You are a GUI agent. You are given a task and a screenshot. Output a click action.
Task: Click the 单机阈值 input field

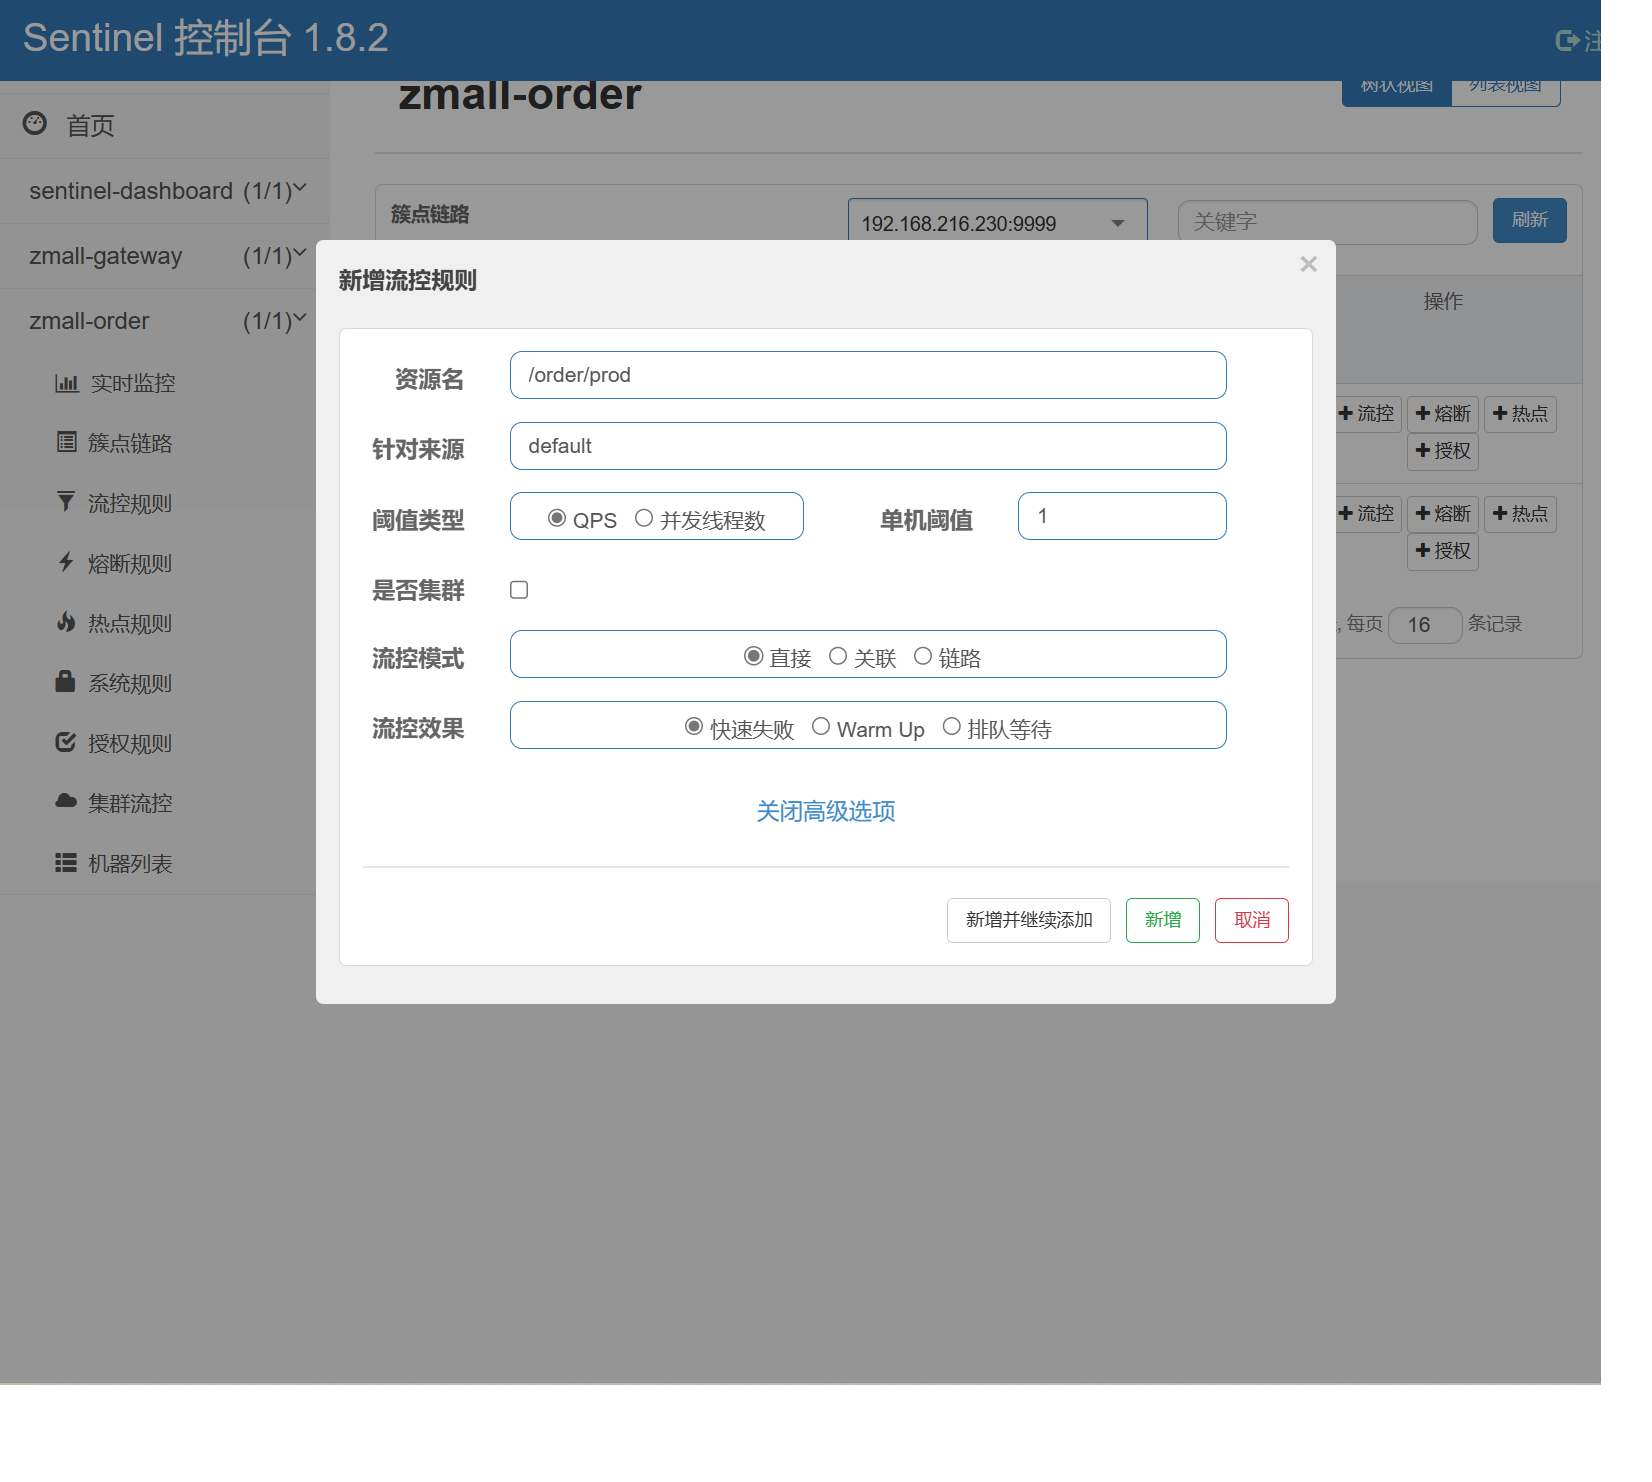pos(1122,516)
